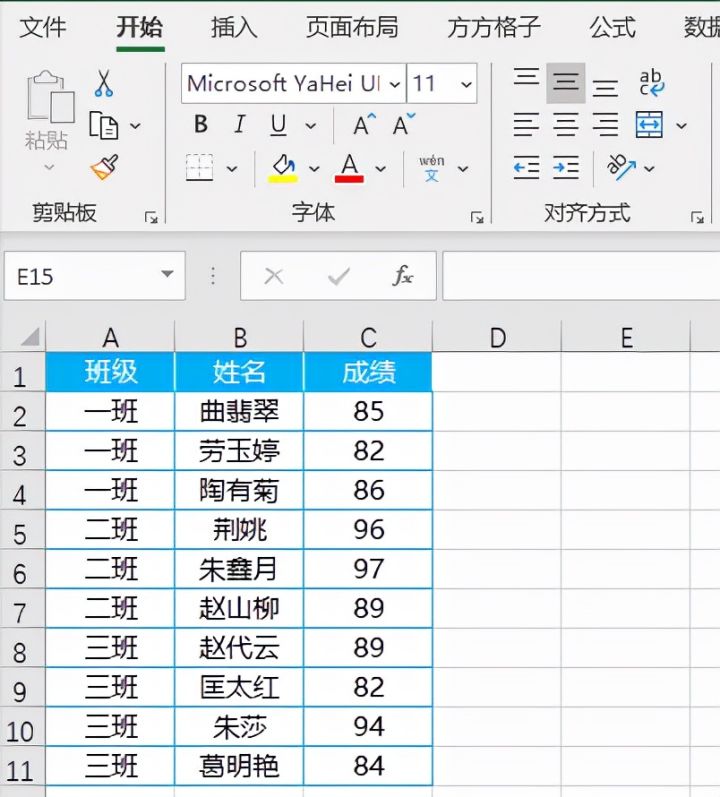Switch to the 公式 tab

613,27
